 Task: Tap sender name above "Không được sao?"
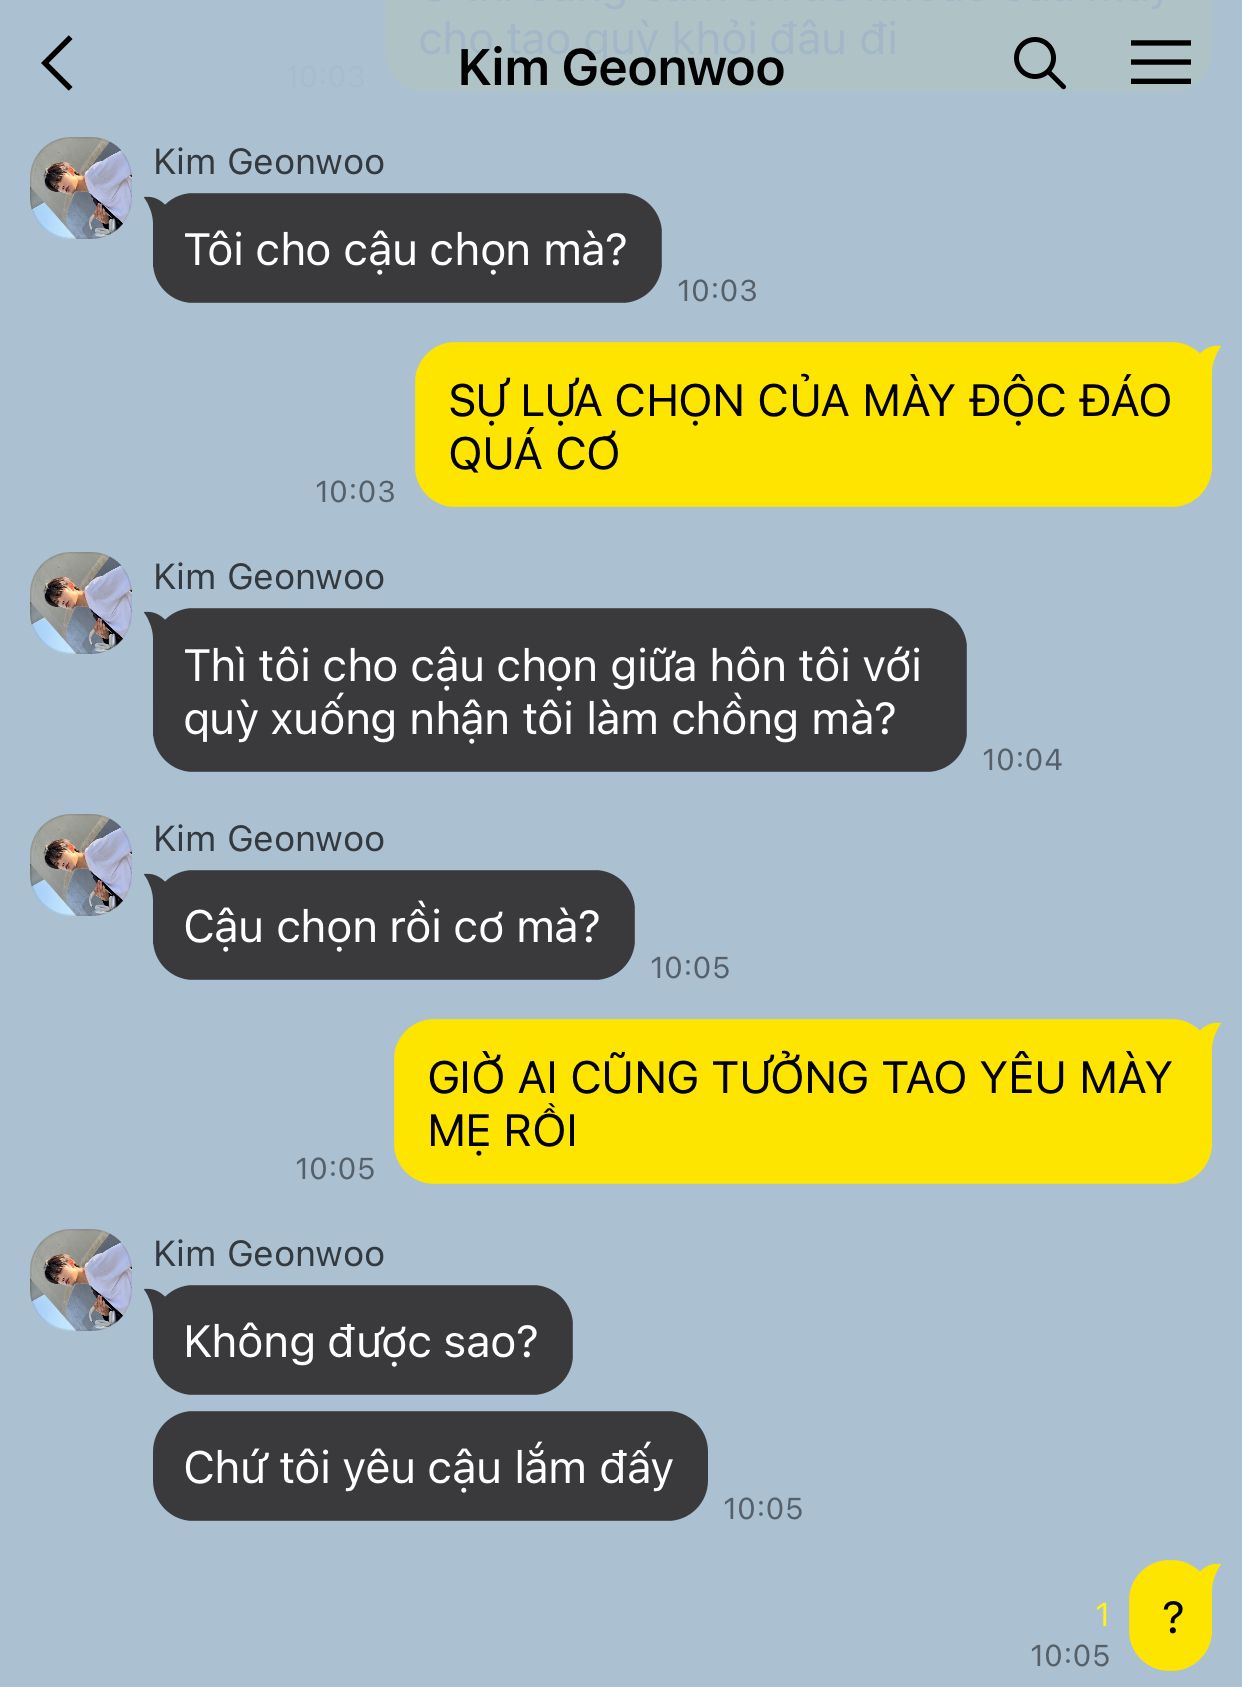[269, 1254]
